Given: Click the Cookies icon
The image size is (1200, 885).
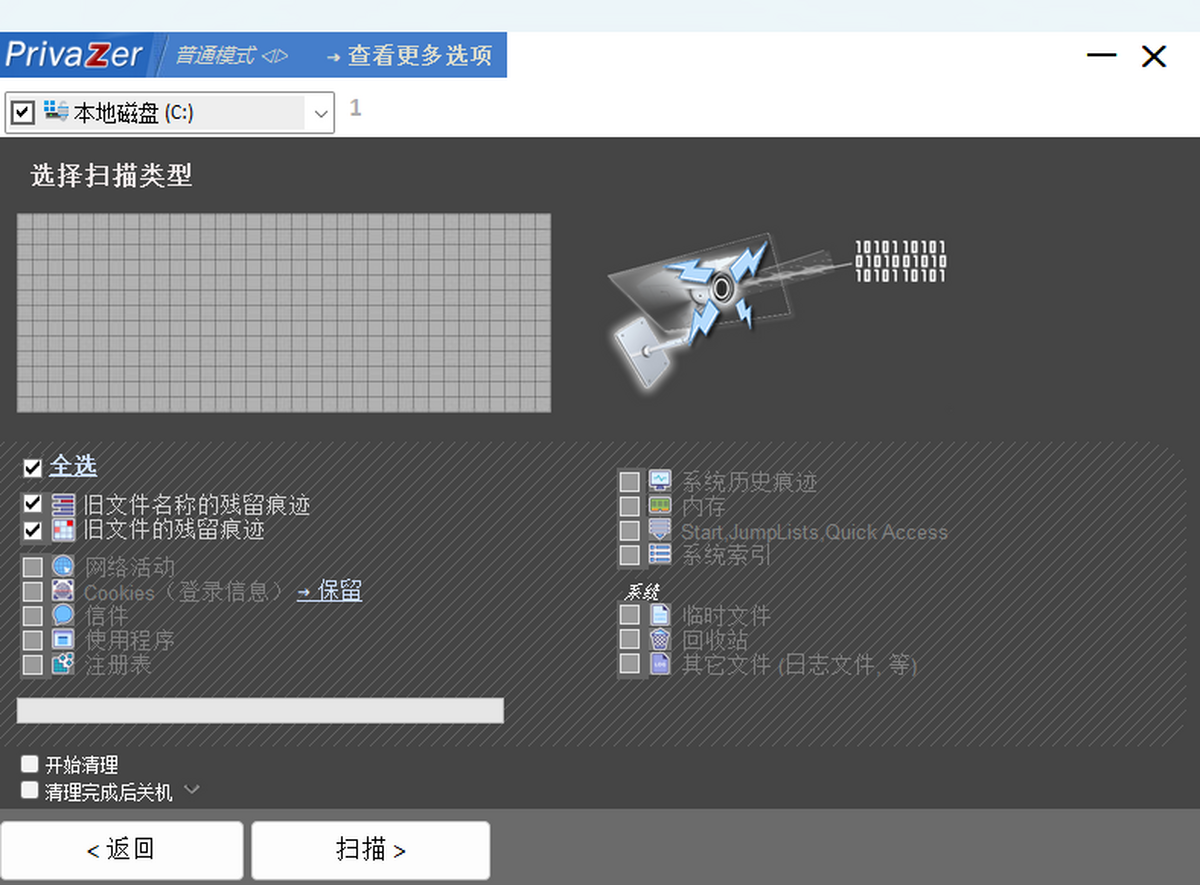Looking at the screenshot, I should [x=63, y=591].
